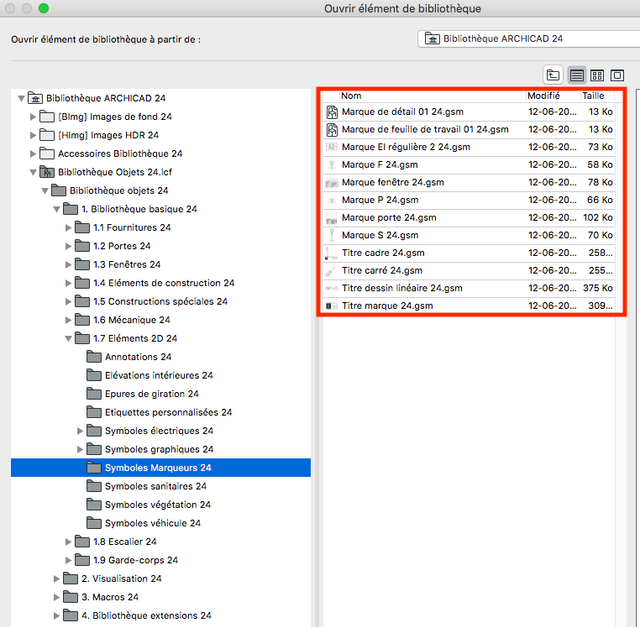Screen dimensions: 640x627
Task: Click the Titre marque 24.gsm file icon
Action: [x=331, y=306]
